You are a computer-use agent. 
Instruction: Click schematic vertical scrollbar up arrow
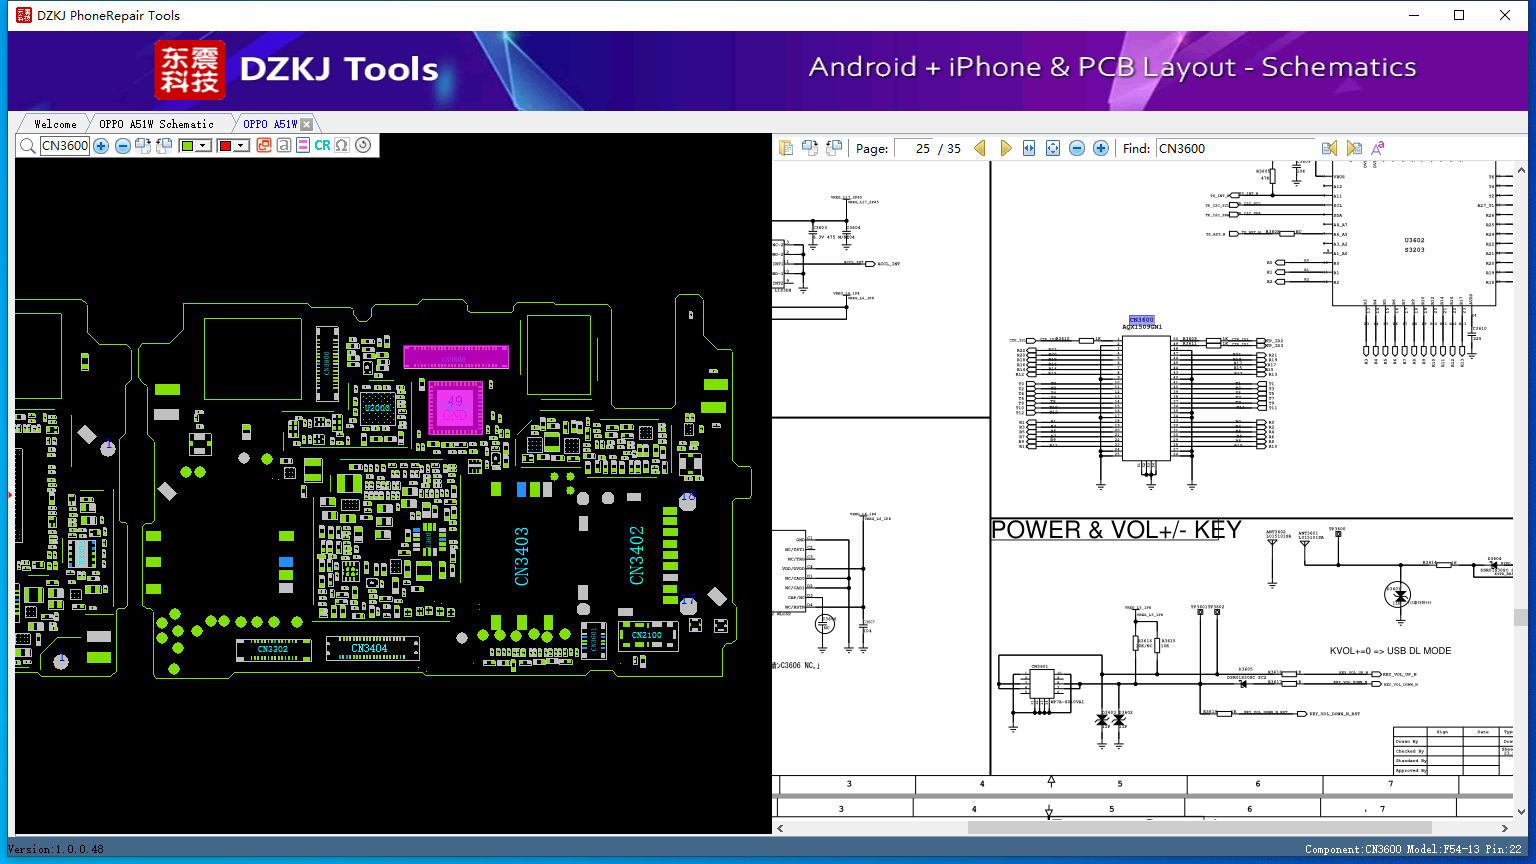[1521, 171]
